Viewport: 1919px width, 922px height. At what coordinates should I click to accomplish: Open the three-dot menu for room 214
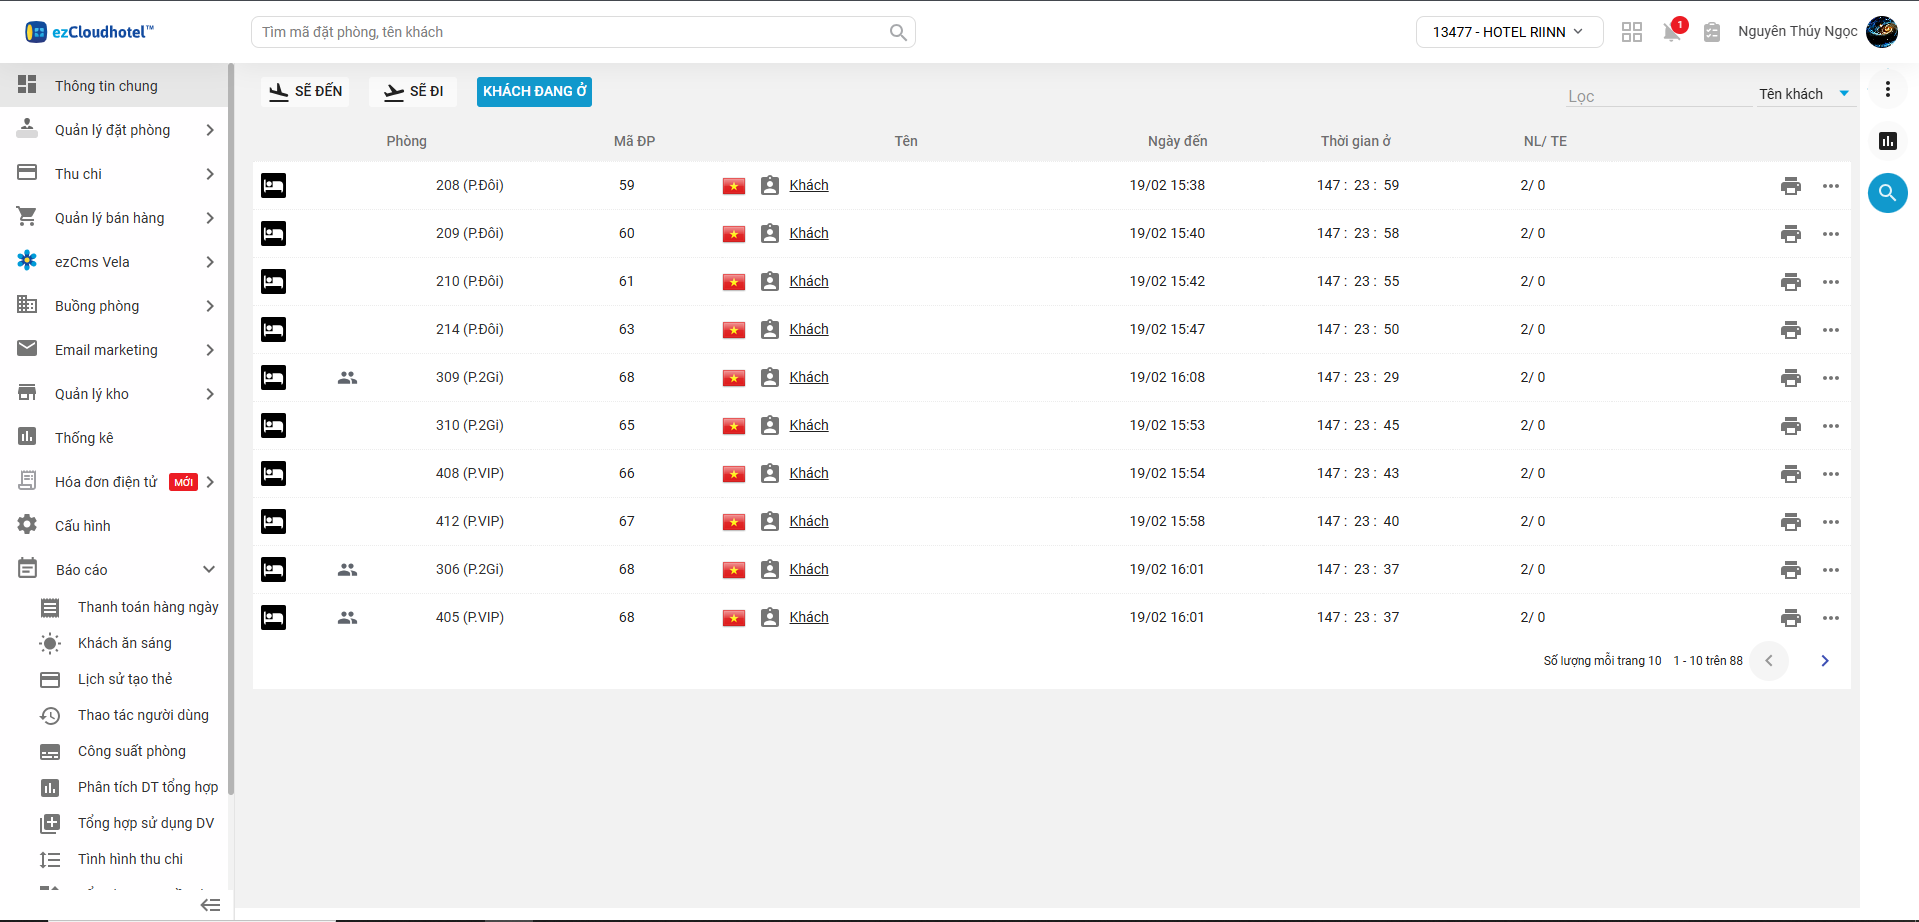tap(1830, 330)
